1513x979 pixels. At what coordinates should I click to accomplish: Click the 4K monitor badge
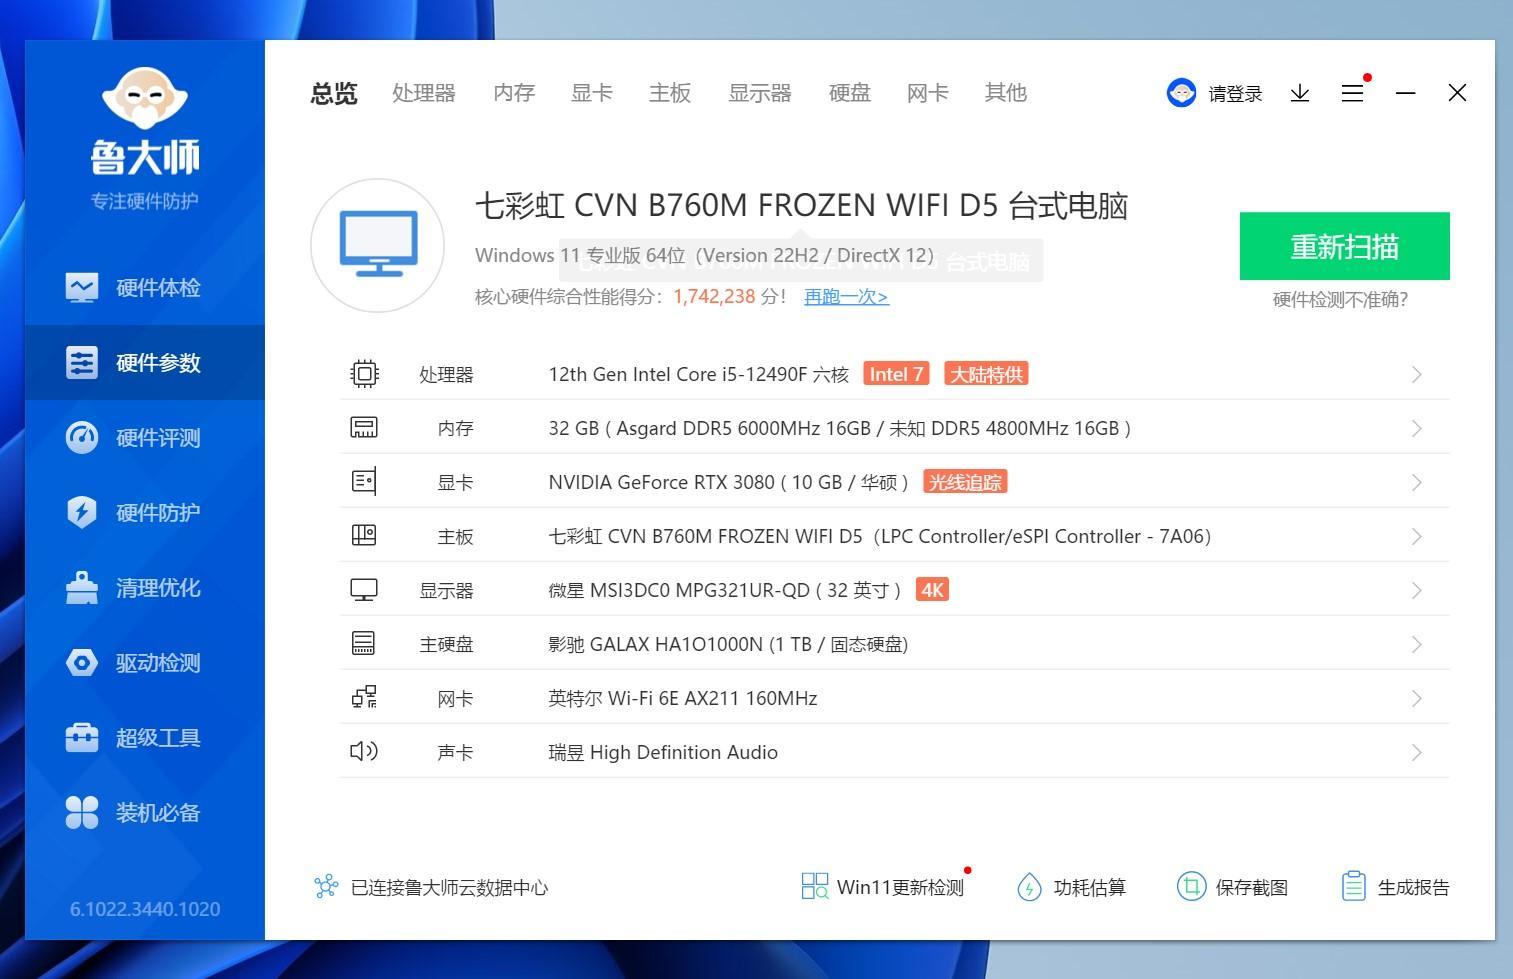(x=932, y=590)
